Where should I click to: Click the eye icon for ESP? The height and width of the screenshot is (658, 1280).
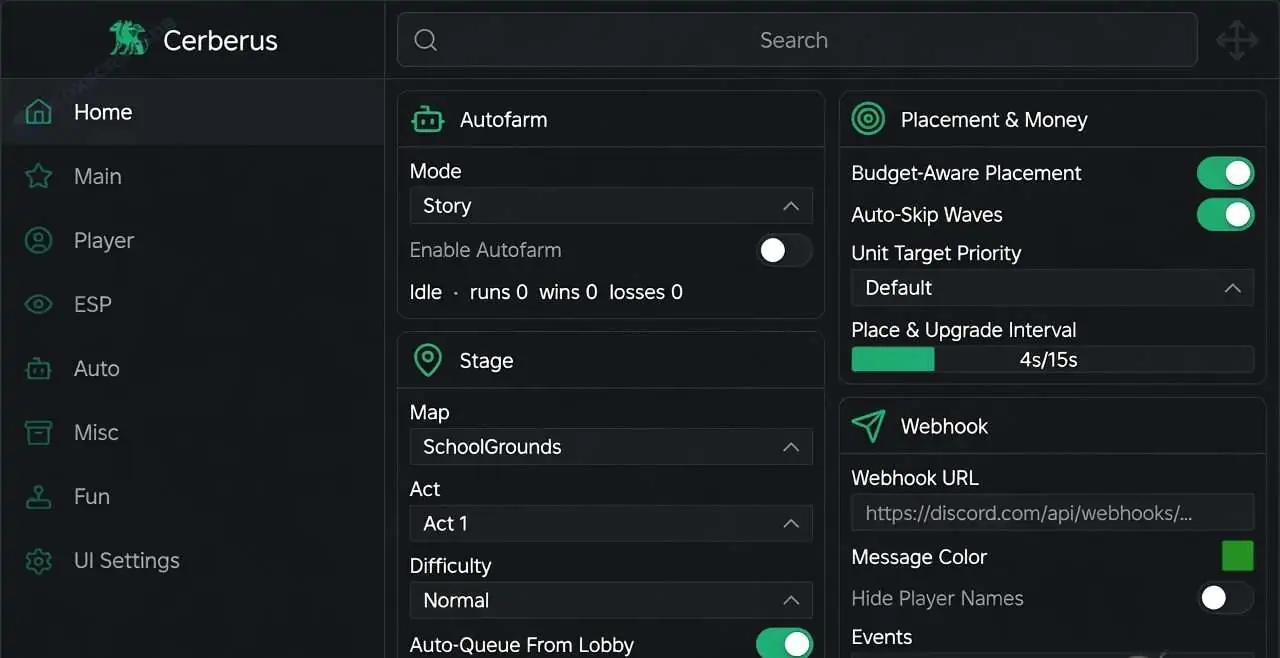[x=38, y=304]
